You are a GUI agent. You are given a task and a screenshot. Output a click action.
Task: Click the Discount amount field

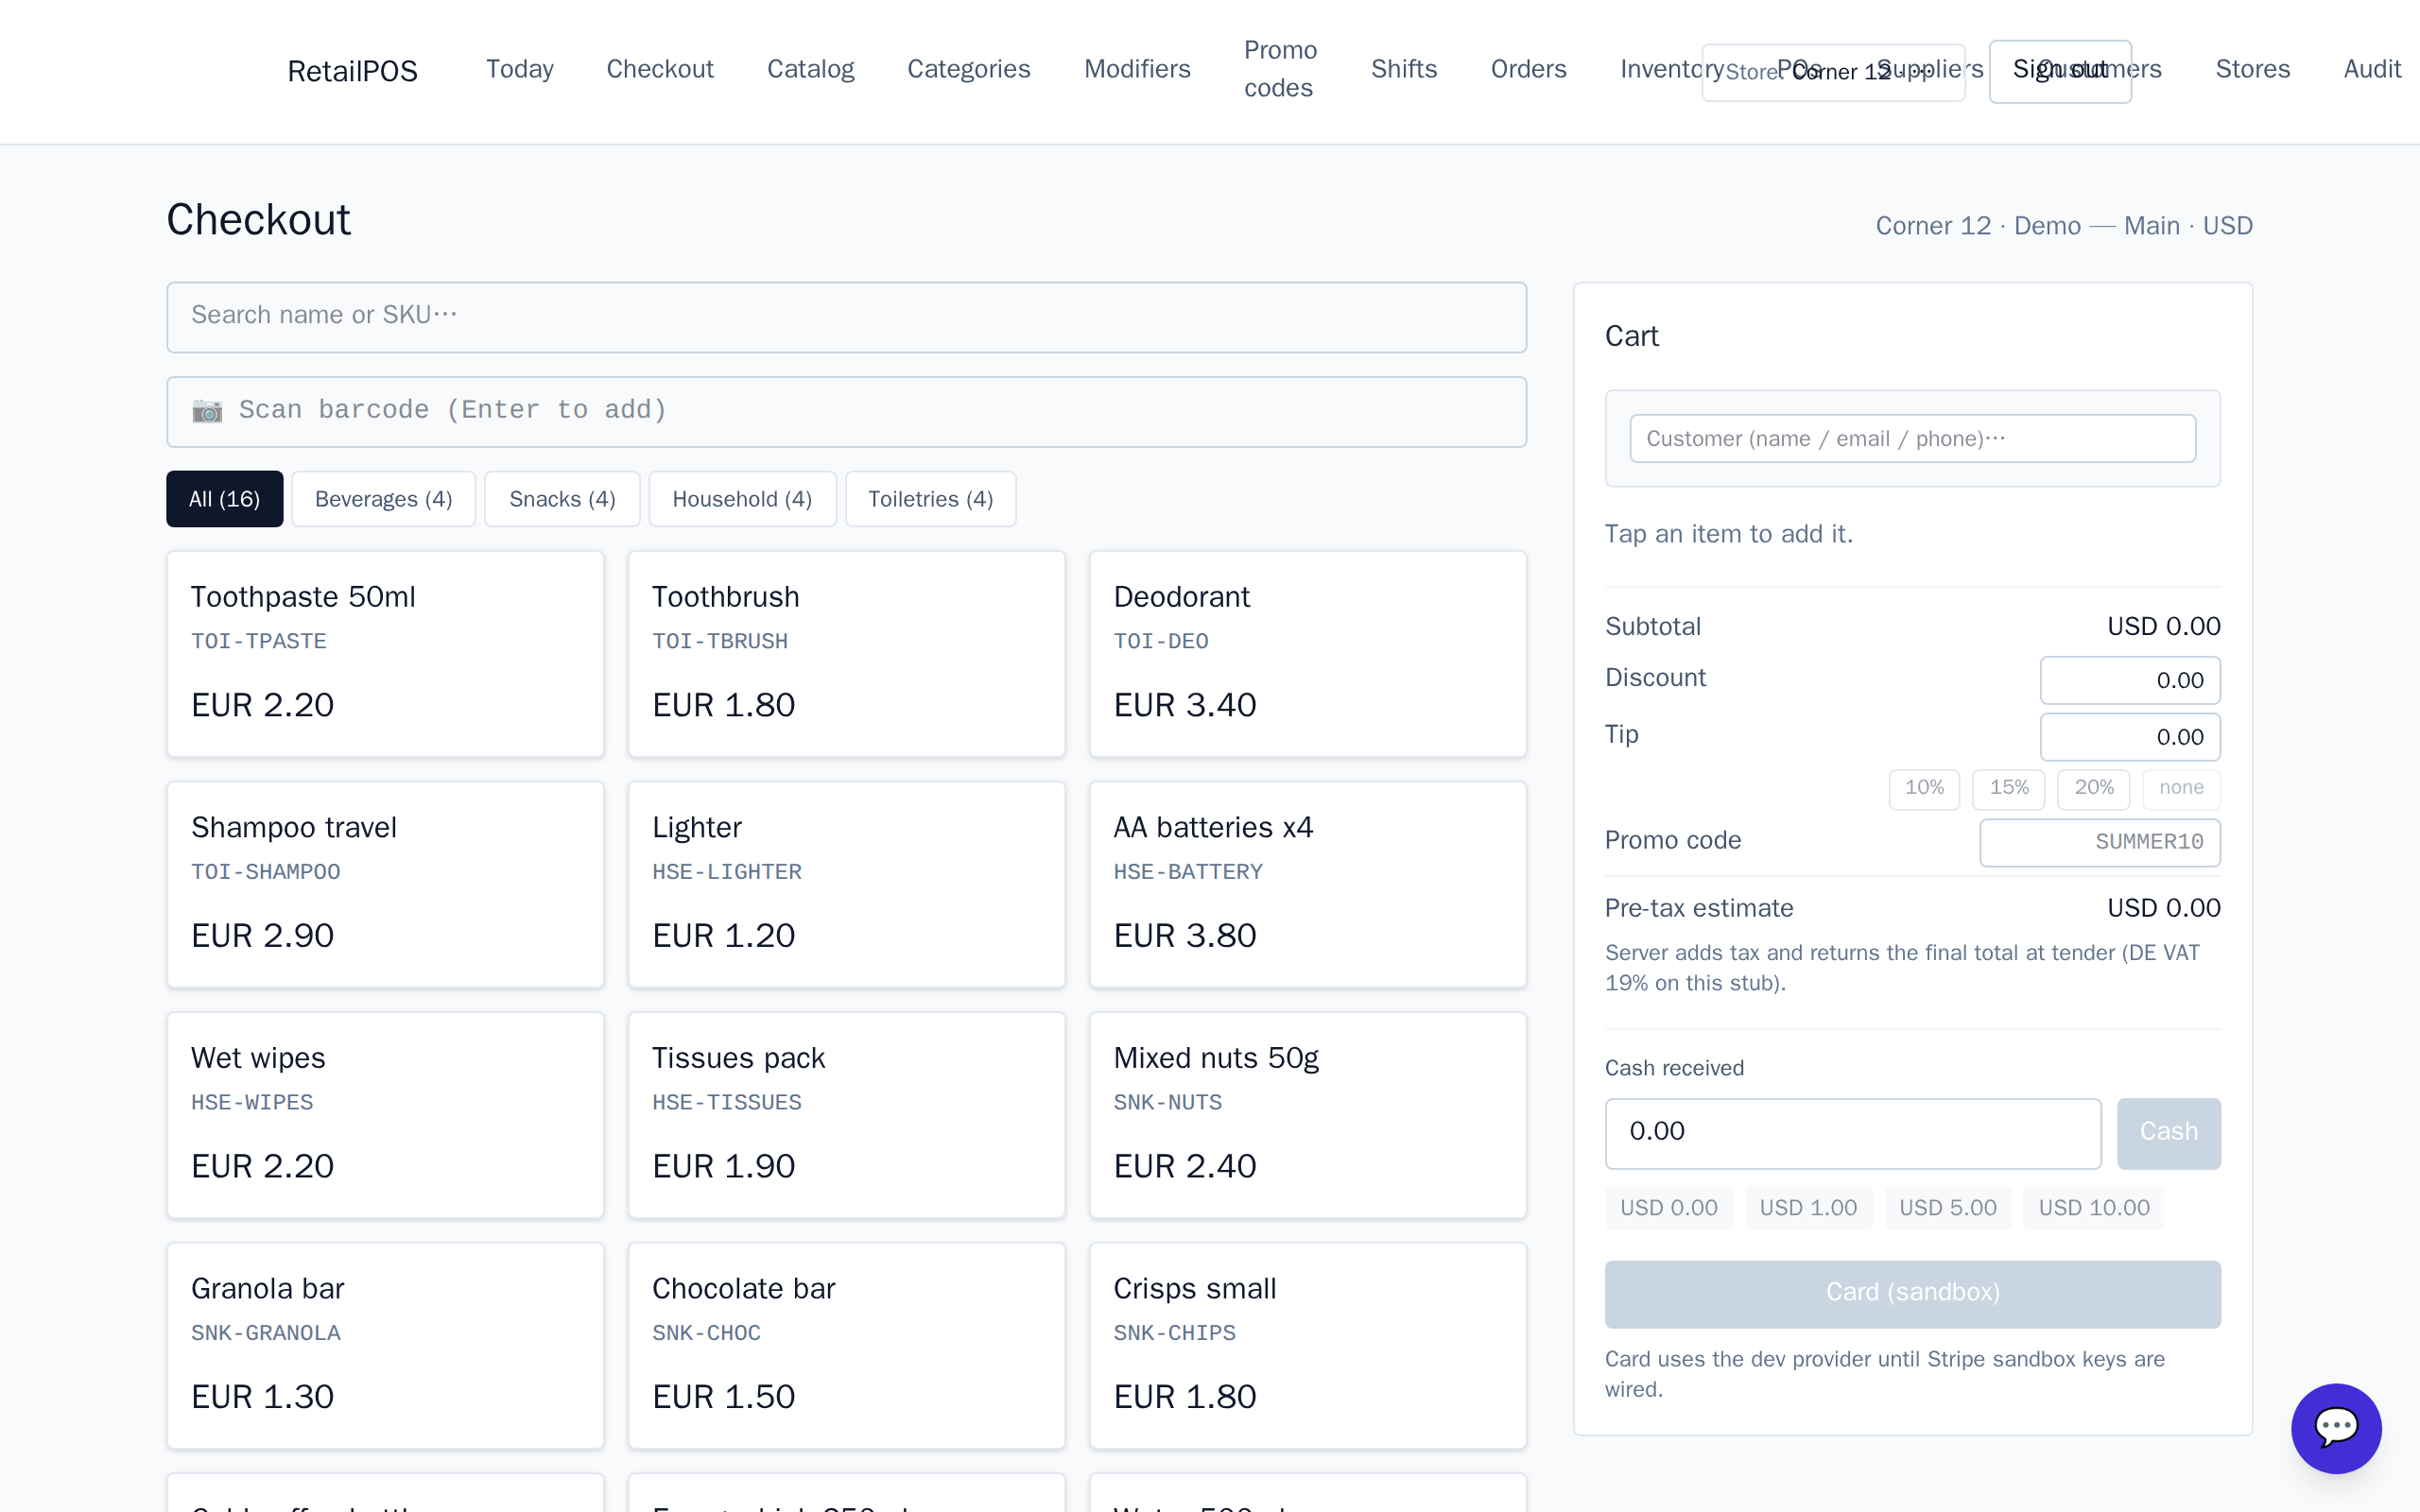[2130, 680]
